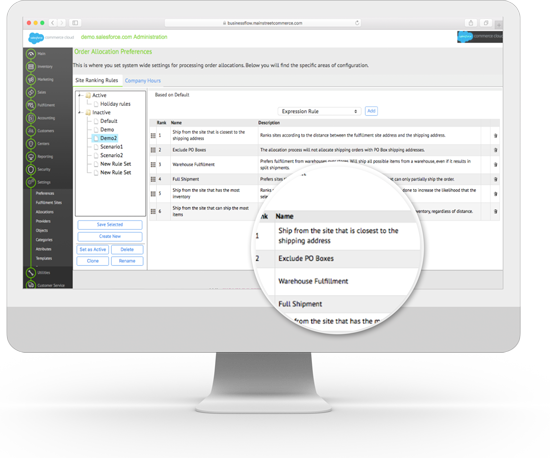This screenshot has height=458, width=550.
Task: Click the browser address bar
Action: coord(263,23)
